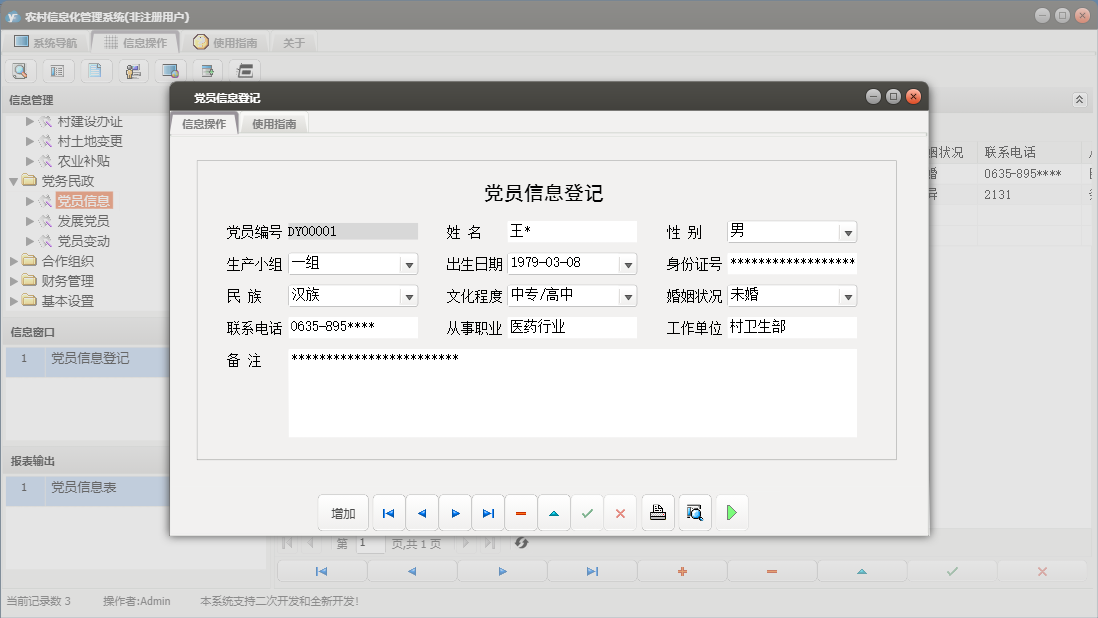Open the 婚姻状况 marital status dropdown

coord(848,295)
